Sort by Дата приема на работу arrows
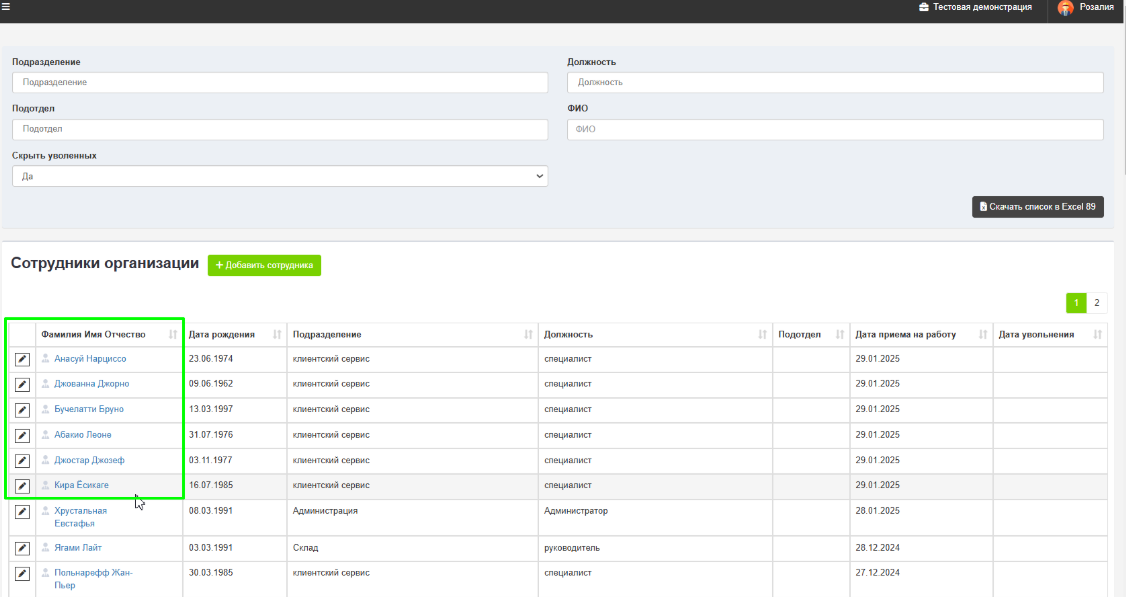The image size is (1126, 597). (983, 335)
